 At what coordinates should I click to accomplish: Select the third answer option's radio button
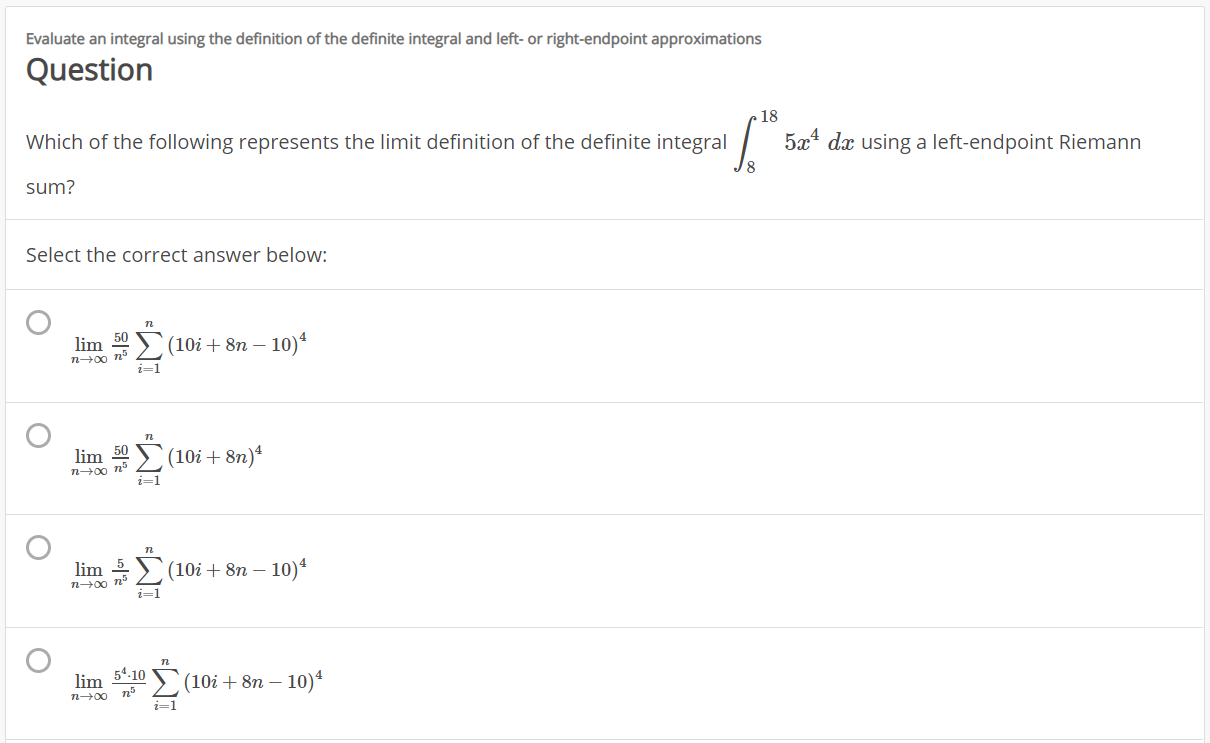coord(38,546)
